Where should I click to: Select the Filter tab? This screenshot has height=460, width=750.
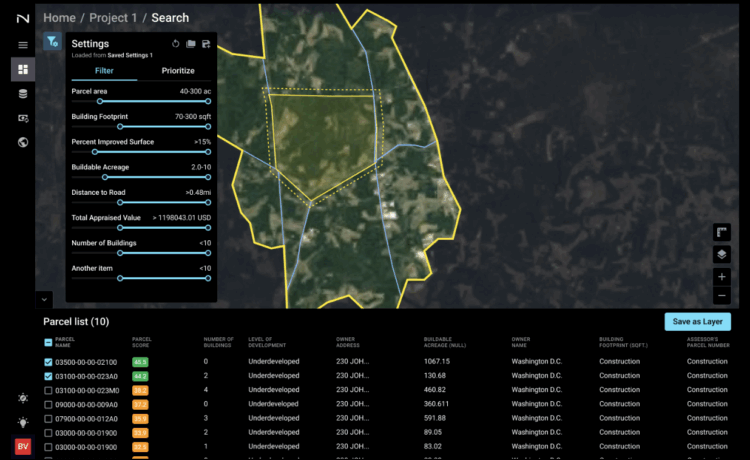[103, 71]
